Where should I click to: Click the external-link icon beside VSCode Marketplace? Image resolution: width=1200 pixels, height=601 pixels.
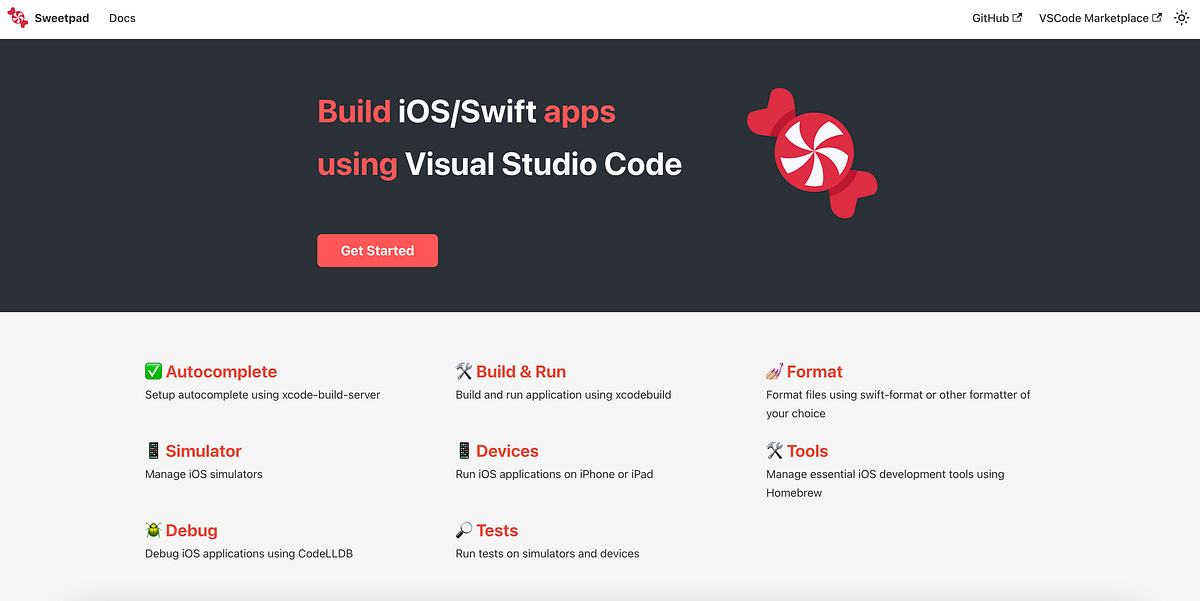(x=1156, y=16)
